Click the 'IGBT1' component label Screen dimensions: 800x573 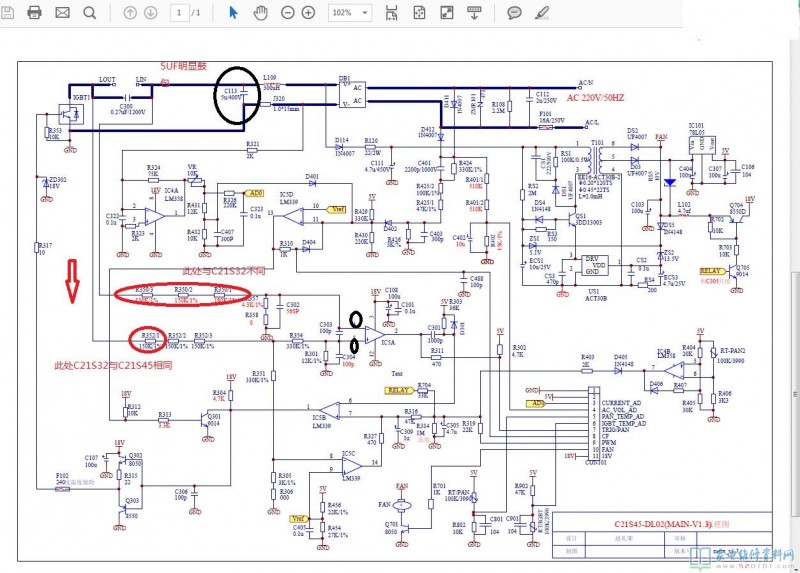pos(82,96)
